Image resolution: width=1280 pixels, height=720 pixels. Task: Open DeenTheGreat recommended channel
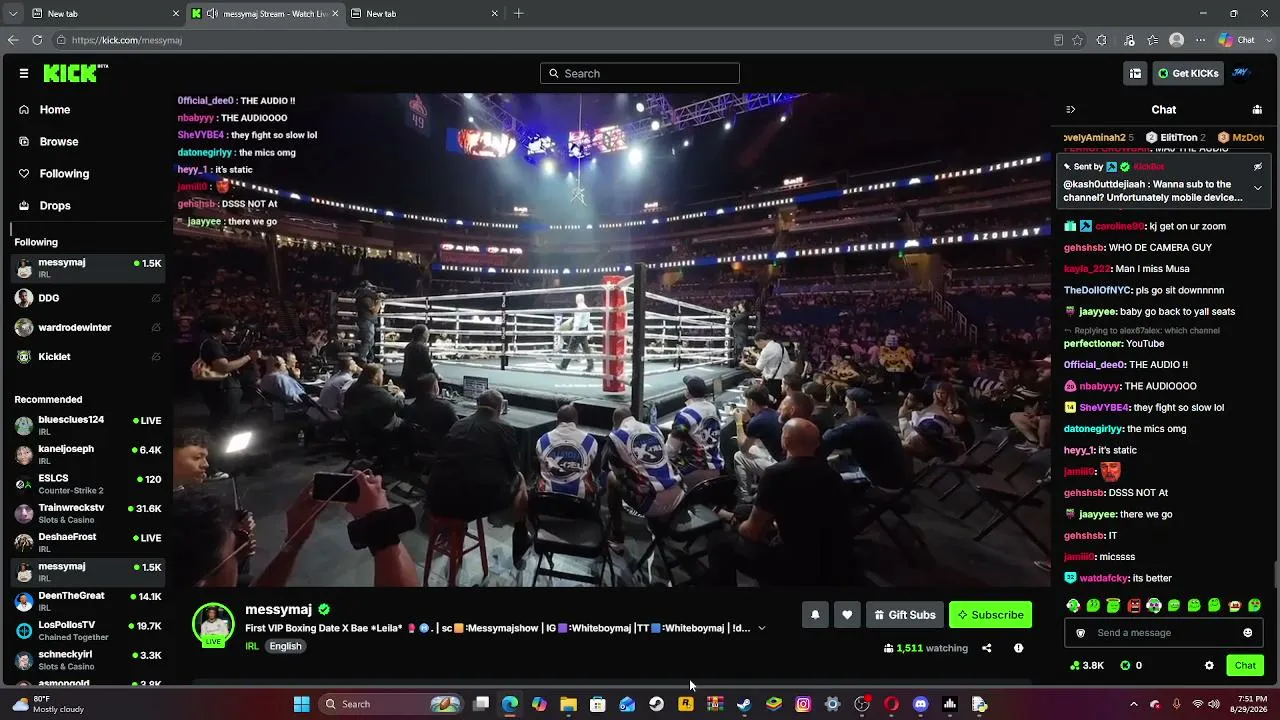coord(88,601)
